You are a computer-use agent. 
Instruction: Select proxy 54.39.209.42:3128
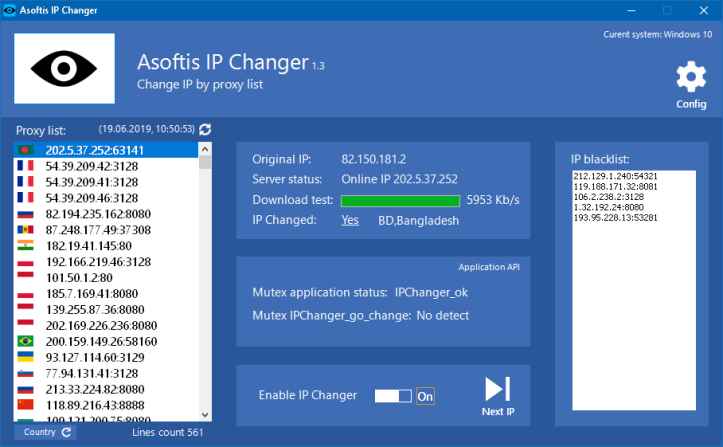pyautogui.click(x=91, y=167)
